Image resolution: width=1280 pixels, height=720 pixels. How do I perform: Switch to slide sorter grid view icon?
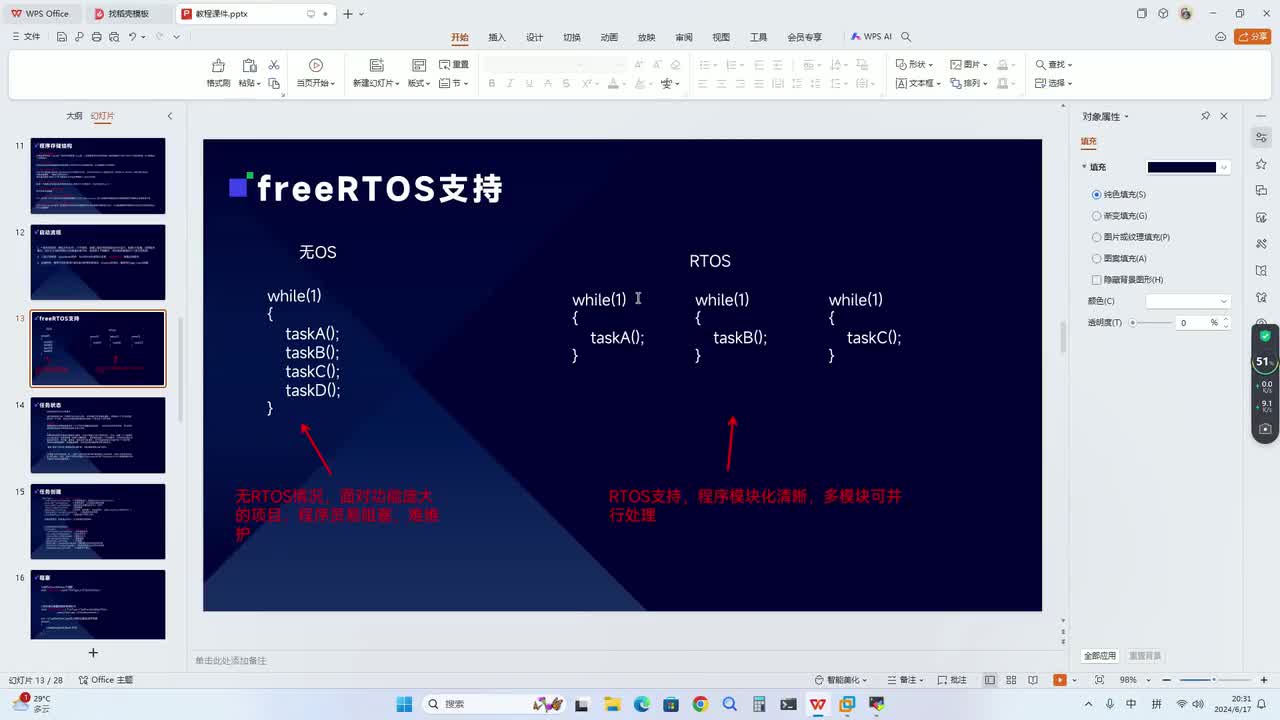[1011, 680]
